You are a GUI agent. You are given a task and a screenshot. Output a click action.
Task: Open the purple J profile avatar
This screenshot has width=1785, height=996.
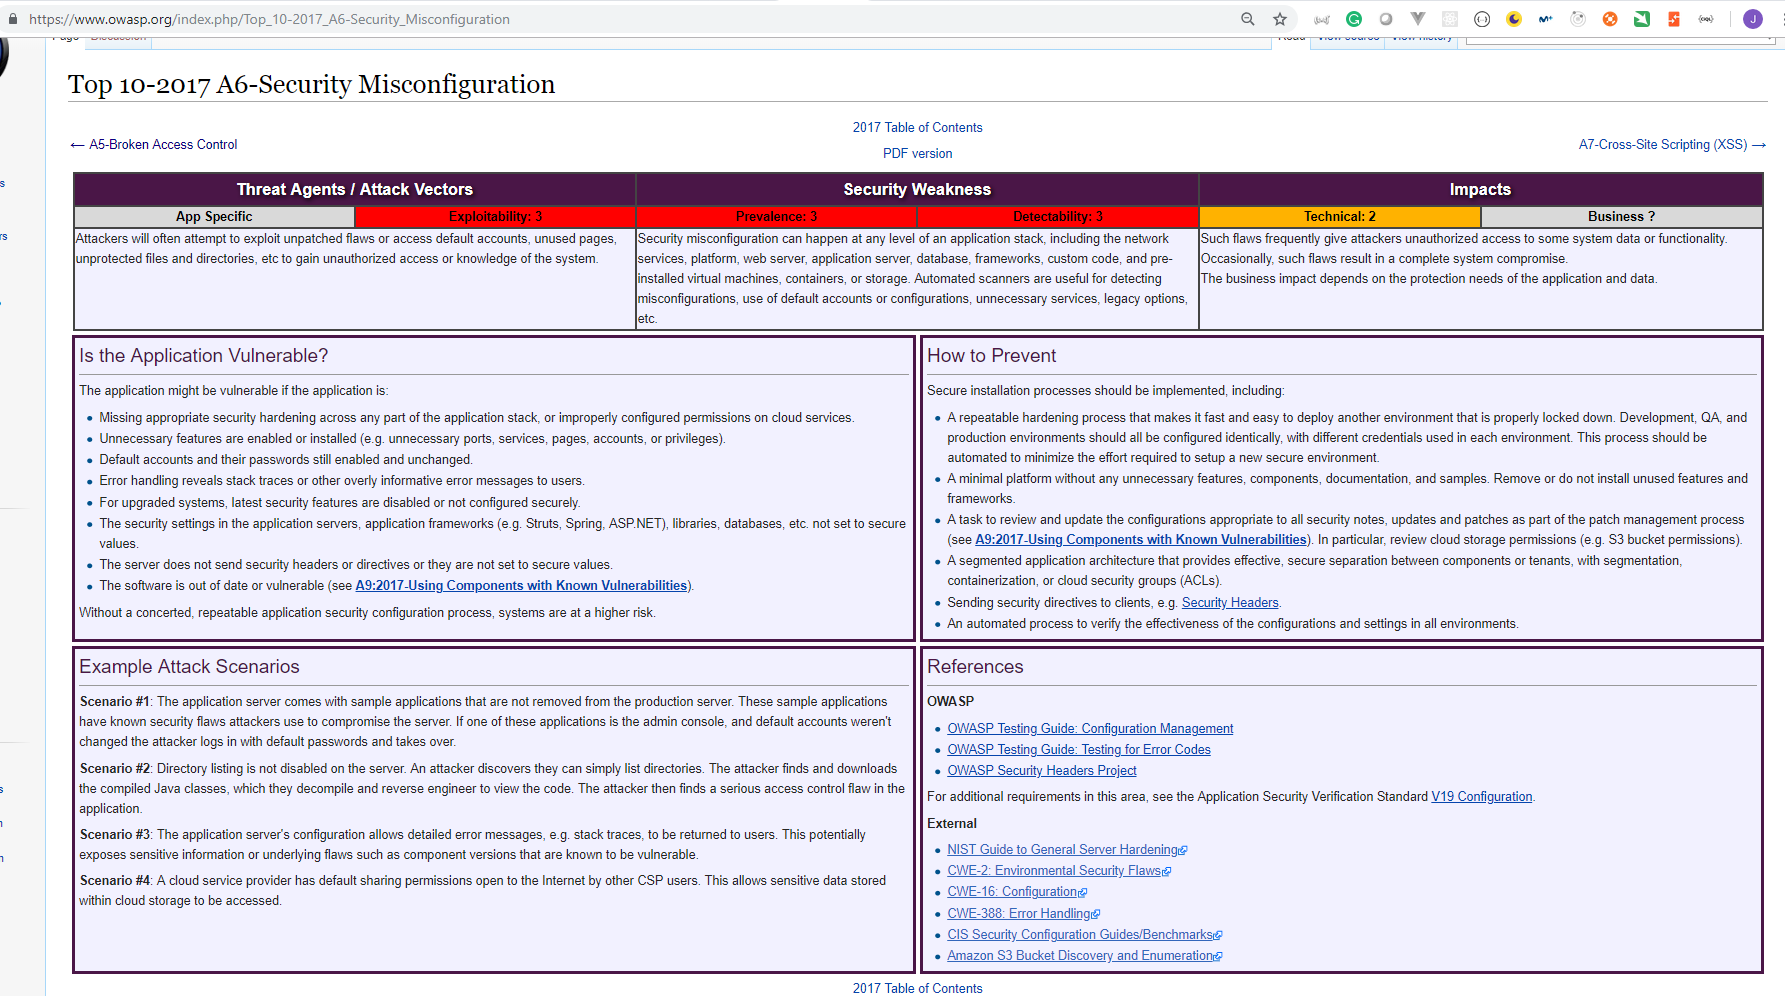[1753, 19]
